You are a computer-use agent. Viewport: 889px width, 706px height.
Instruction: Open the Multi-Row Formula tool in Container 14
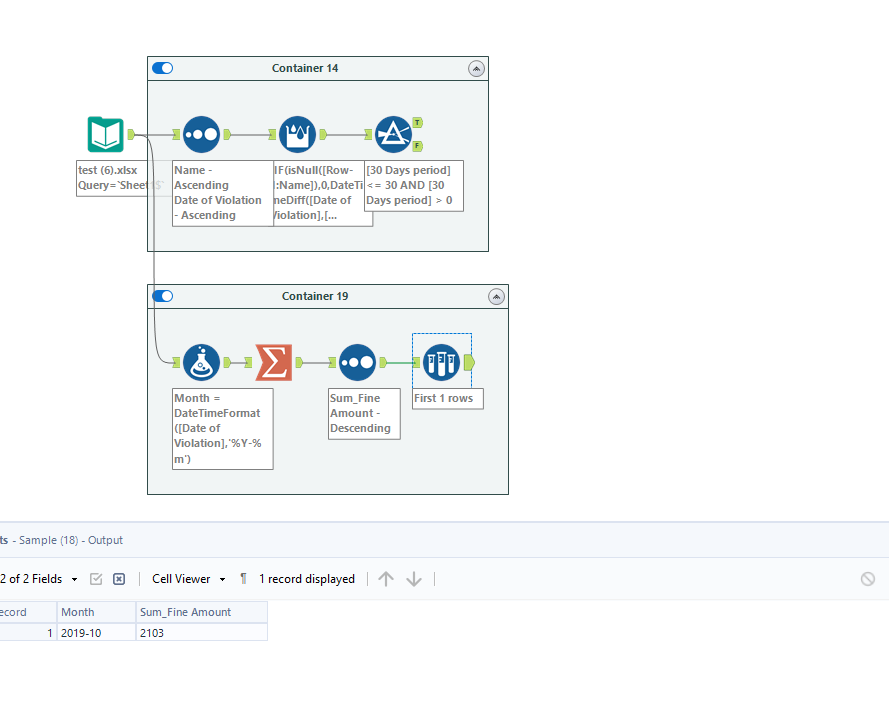coord(297,133)
